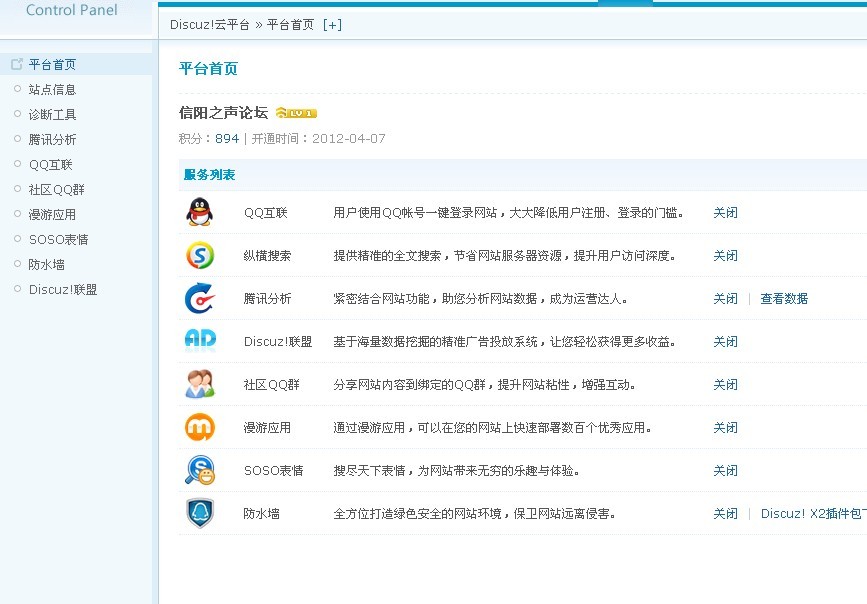Click the orange 漫游应用 m icon
This screenshot has height=604, width=867.
point(200,427)
